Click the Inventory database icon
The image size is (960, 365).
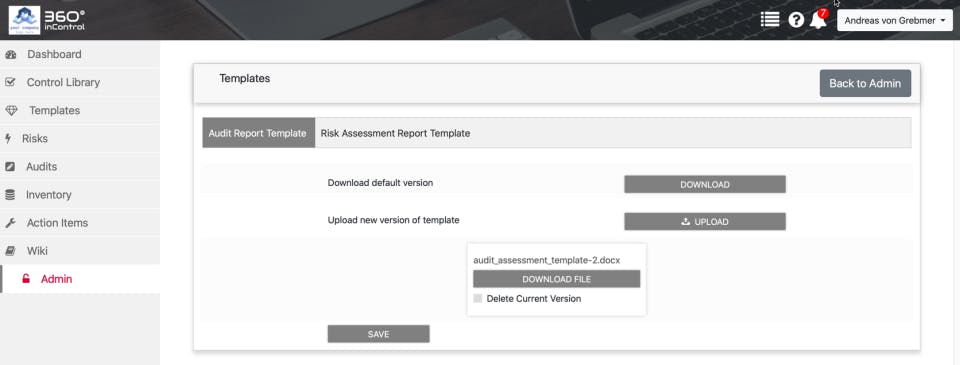click(10, 195)
